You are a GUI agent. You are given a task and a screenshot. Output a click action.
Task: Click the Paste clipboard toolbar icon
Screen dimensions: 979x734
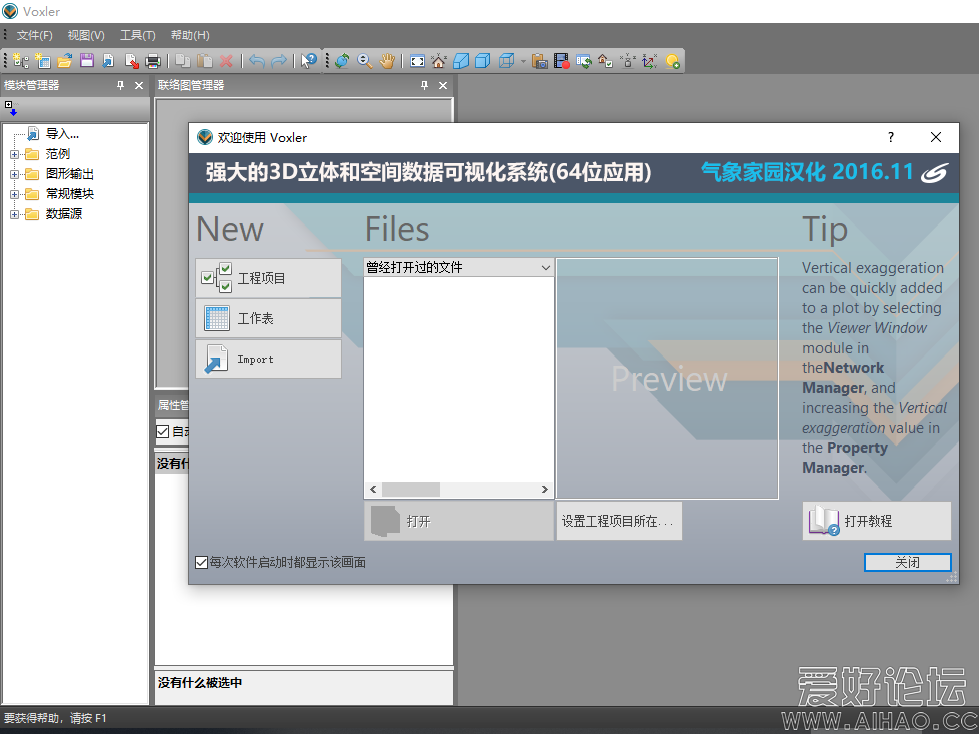[x=204, y=61]
